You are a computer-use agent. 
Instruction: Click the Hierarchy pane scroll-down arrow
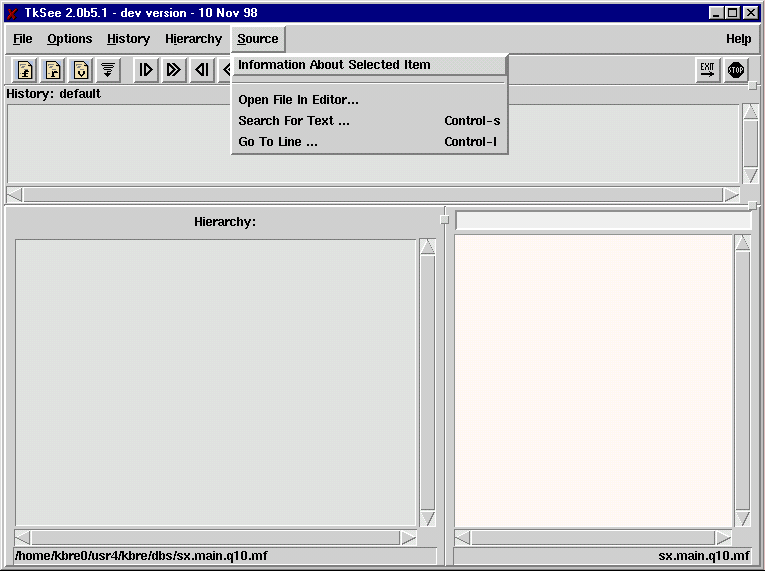(x=427, y=518)
